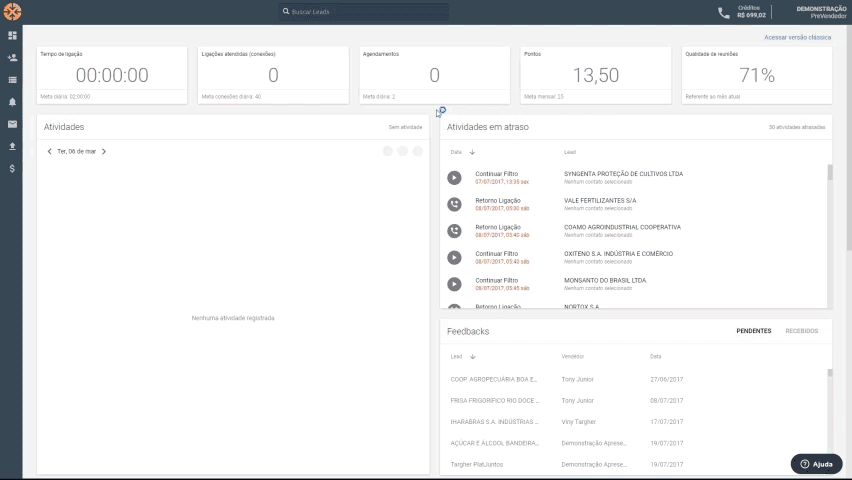Open COAMO AGROINDUSTRIAL COOPERATIVA lead
Image resolution: width=852 pixels, height=480 pixels.
[622, 227]
